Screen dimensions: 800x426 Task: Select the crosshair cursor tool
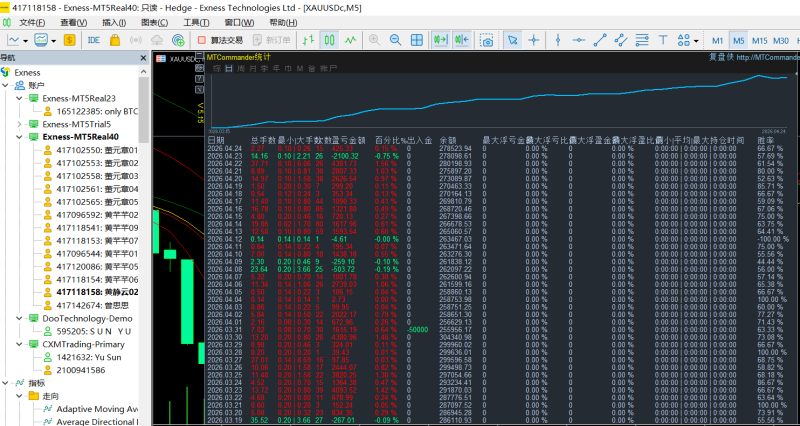coord(534,40)
